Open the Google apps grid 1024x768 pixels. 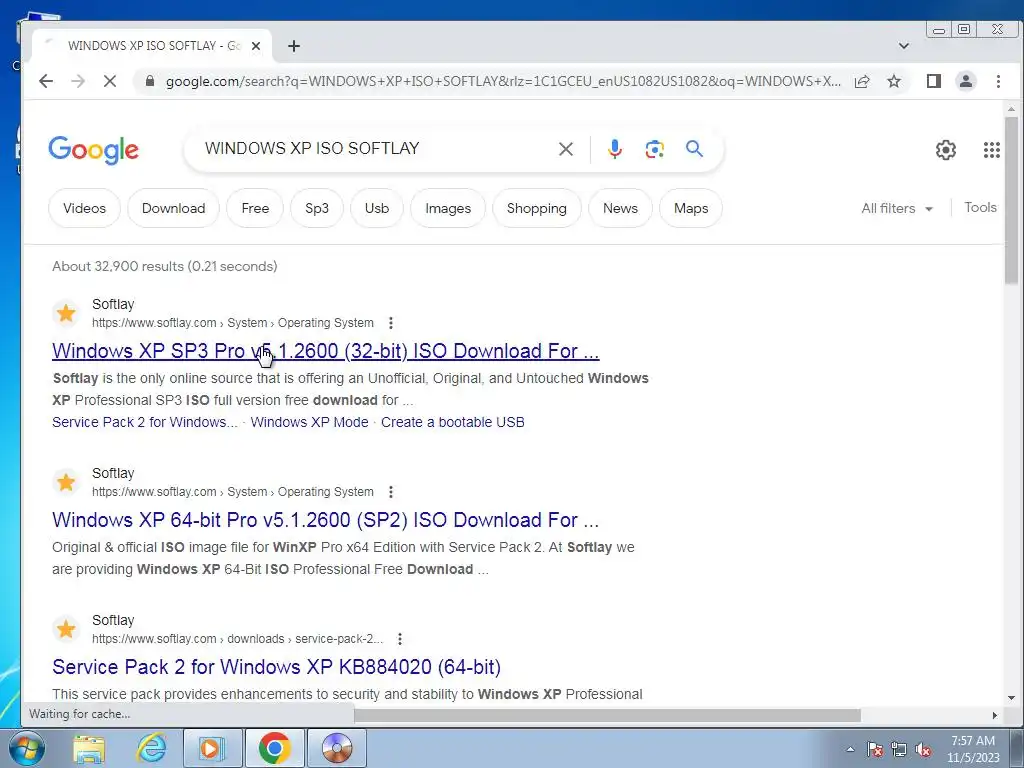991,150
